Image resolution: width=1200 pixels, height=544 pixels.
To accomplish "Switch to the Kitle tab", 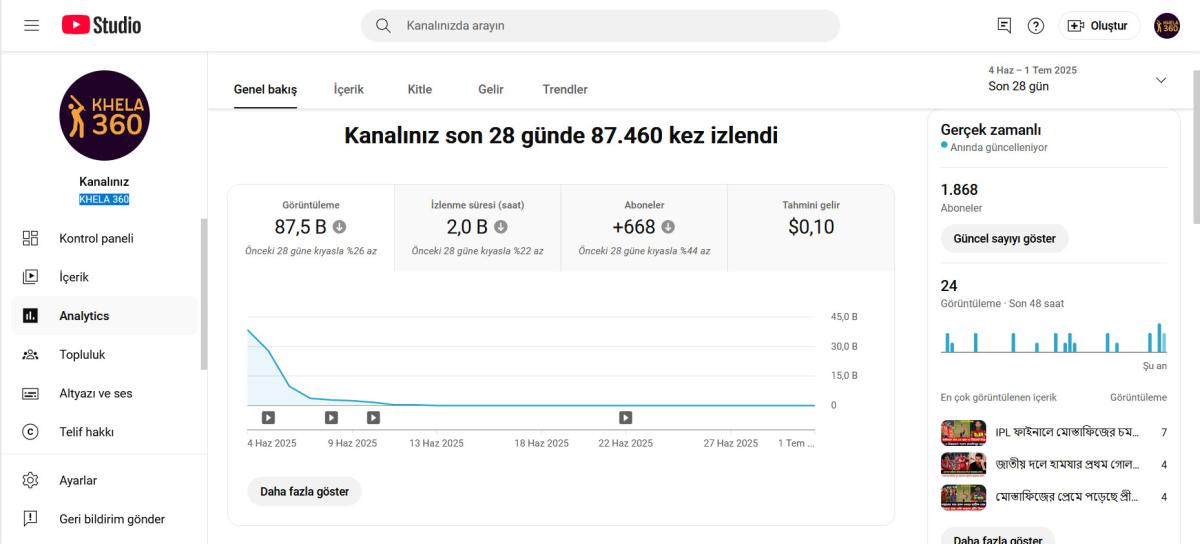I will click(x=420, y=89).
